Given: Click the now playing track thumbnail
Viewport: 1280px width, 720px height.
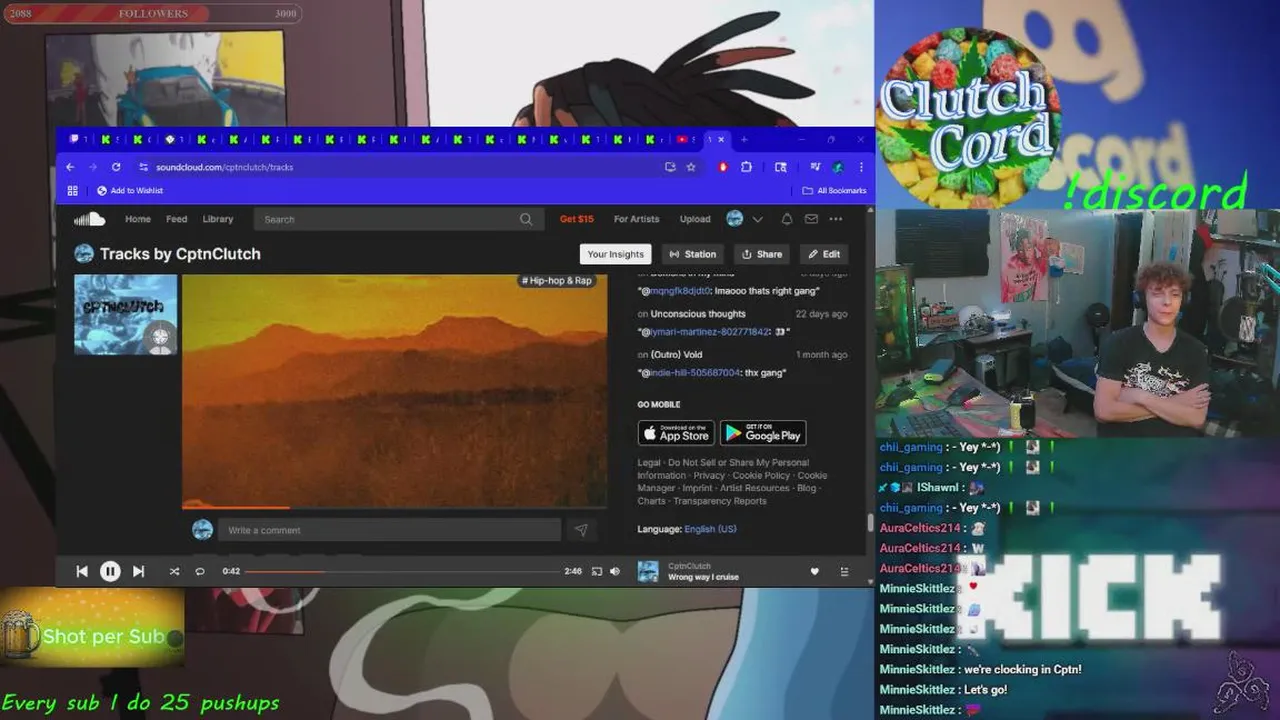Looking at the screenshot, I should tap(648, 571).
